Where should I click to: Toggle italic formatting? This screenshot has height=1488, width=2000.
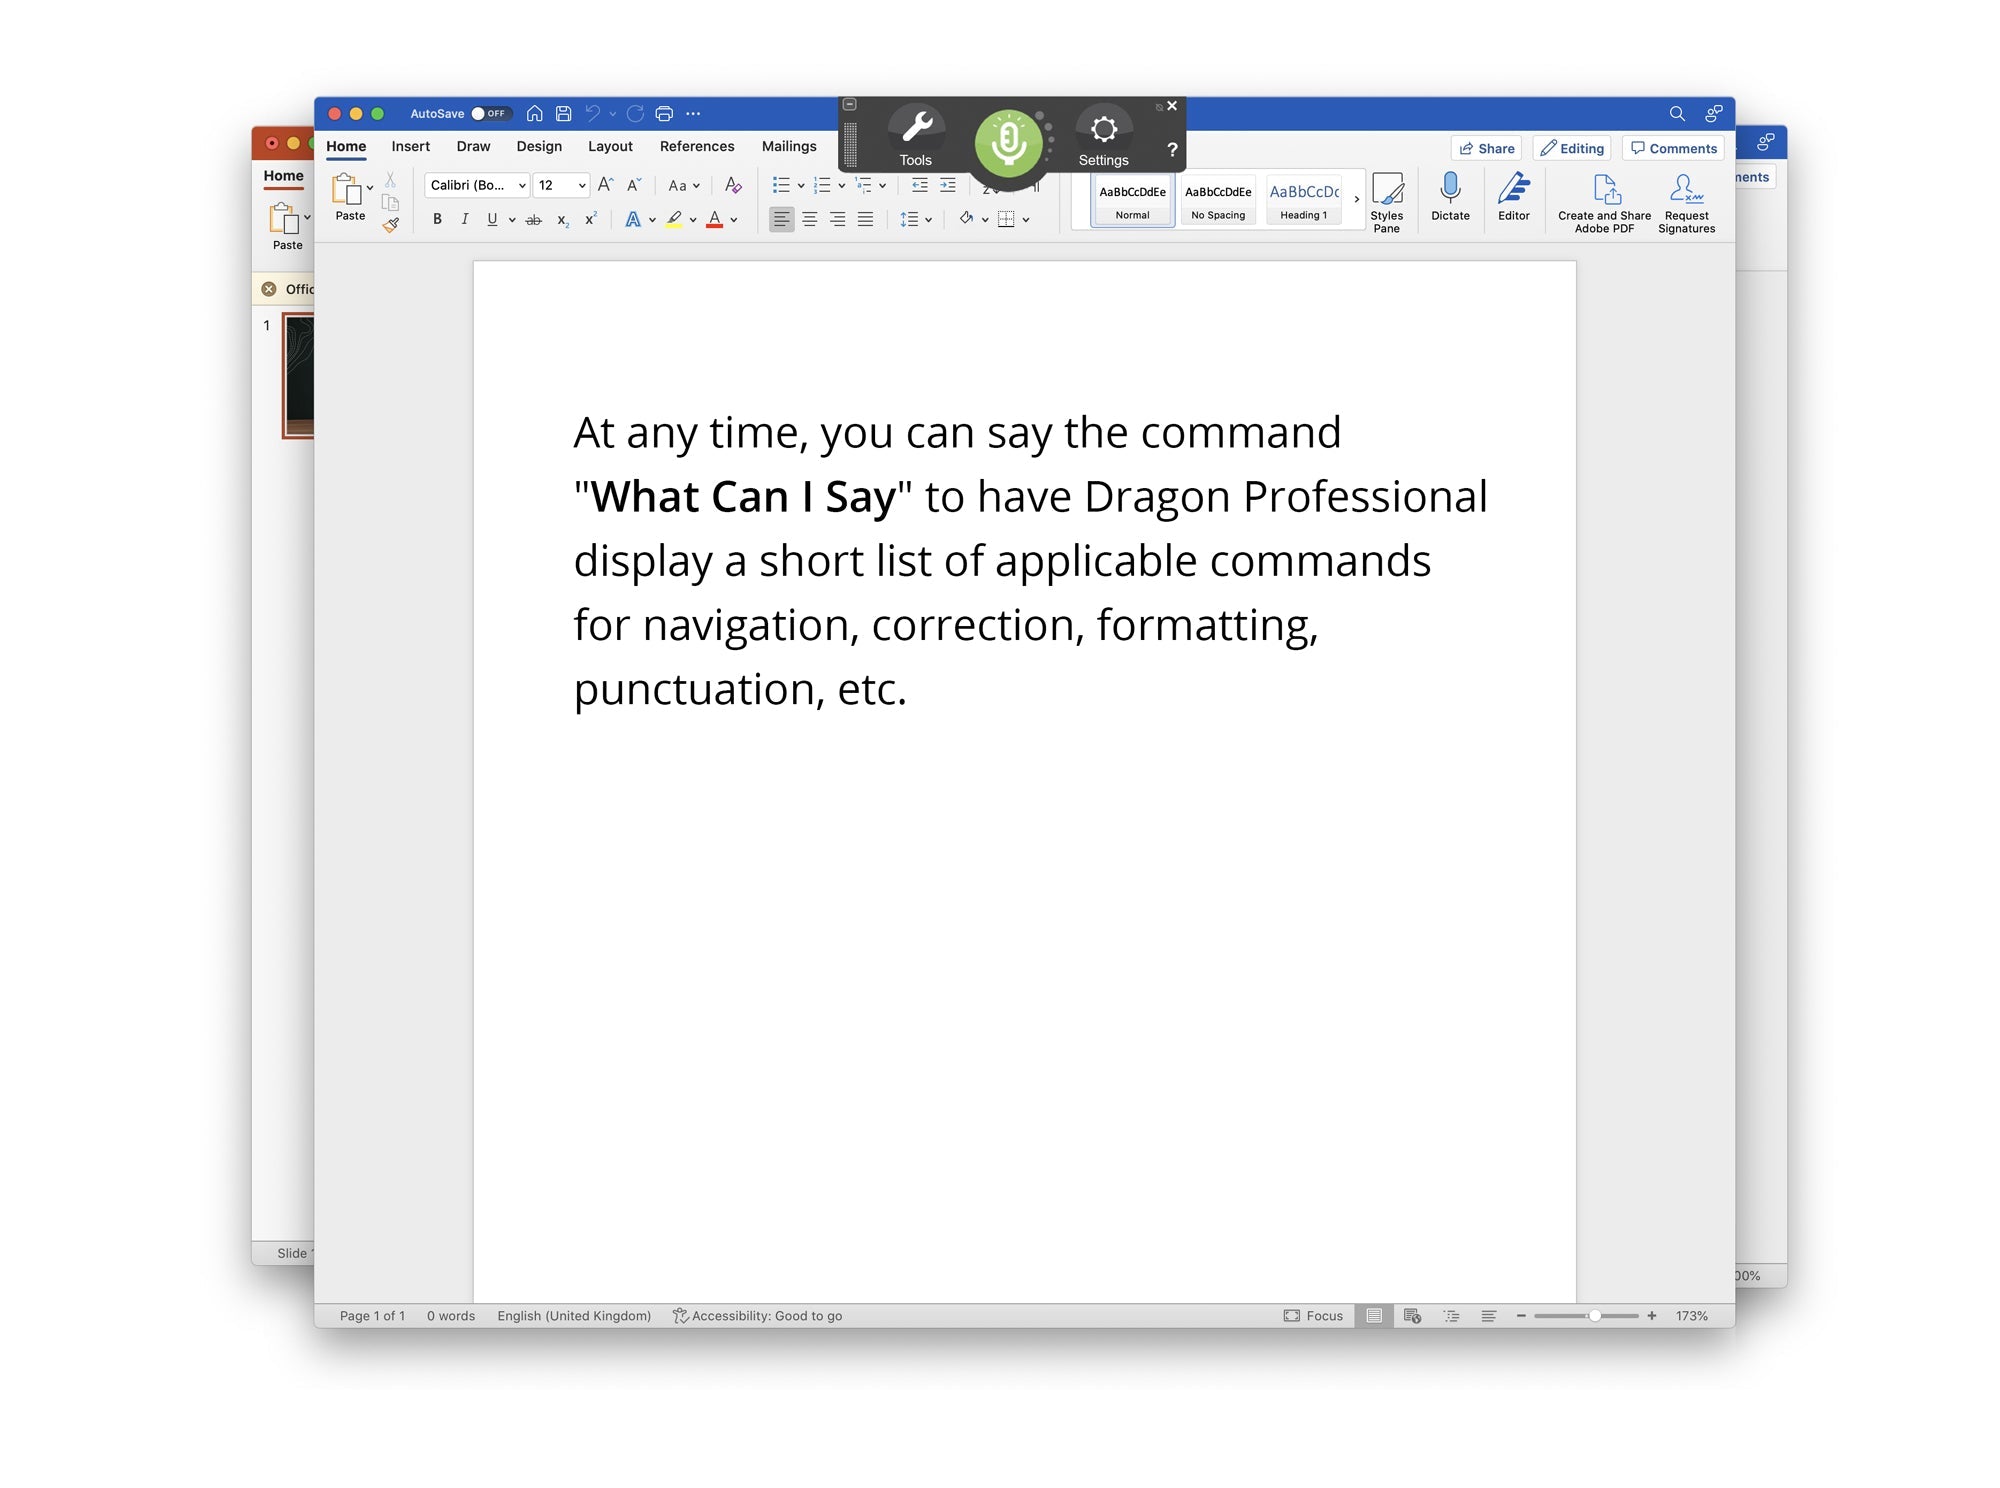[464, 219]
